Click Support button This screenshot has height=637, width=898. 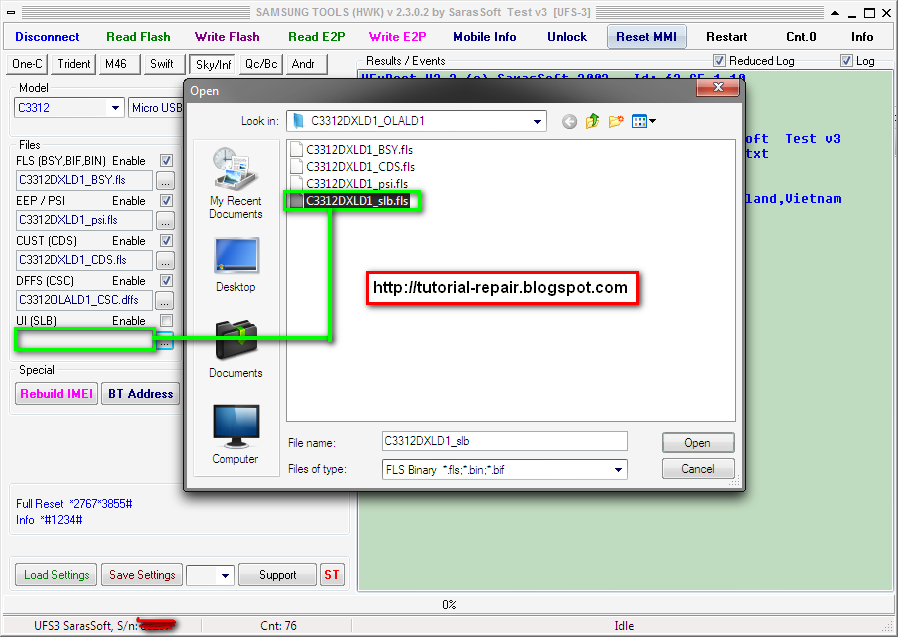(x=277, y=575)
